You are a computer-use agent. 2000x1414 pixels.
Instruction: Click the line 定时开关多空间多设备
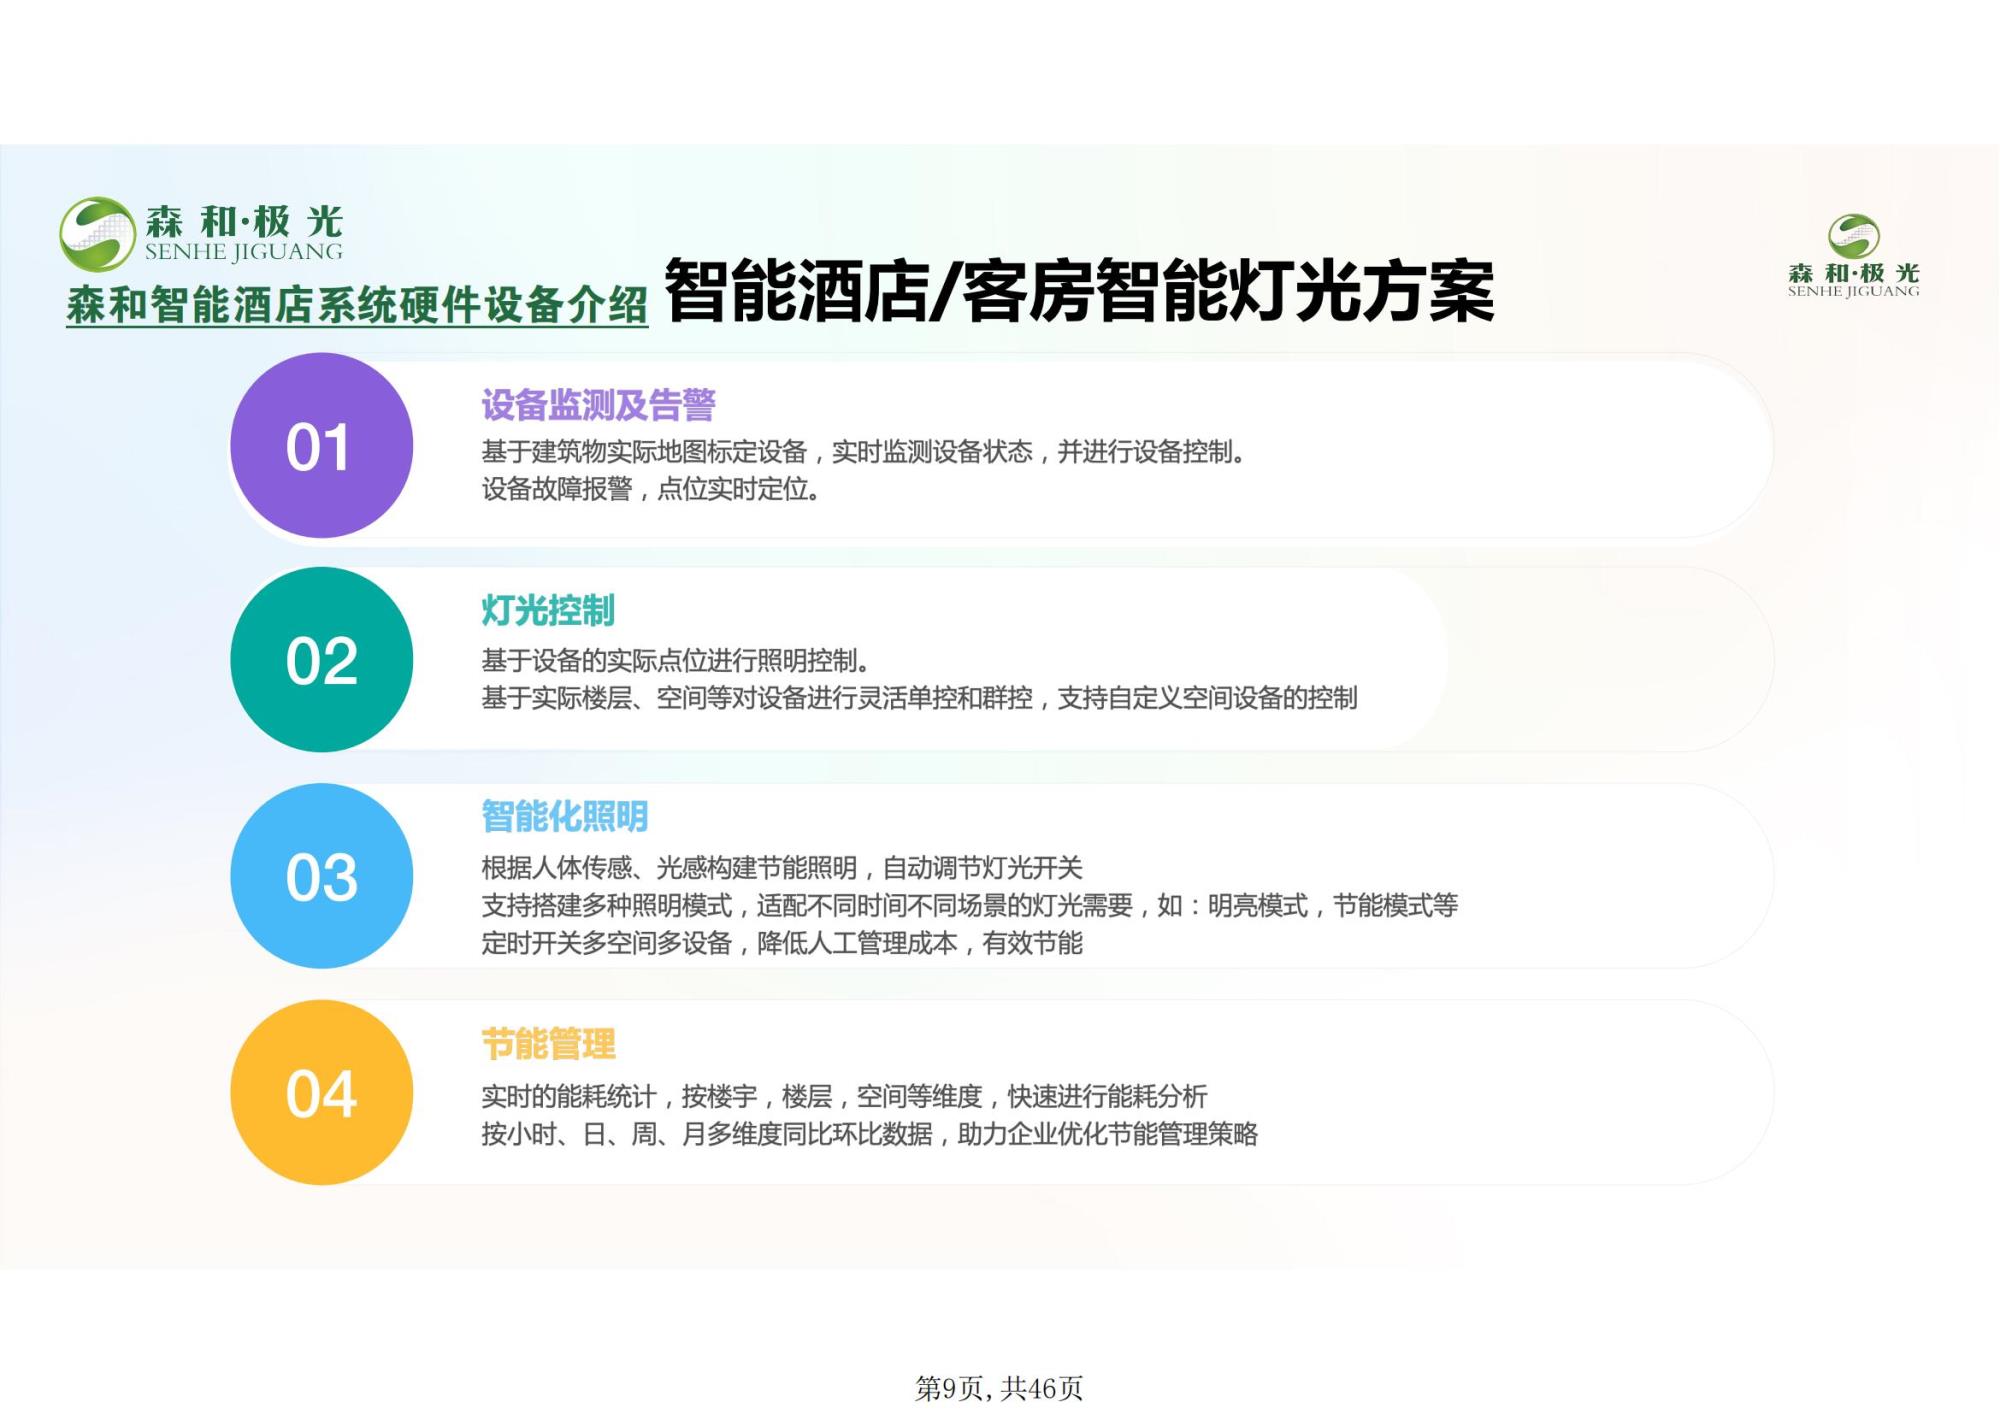pos(782,943)
